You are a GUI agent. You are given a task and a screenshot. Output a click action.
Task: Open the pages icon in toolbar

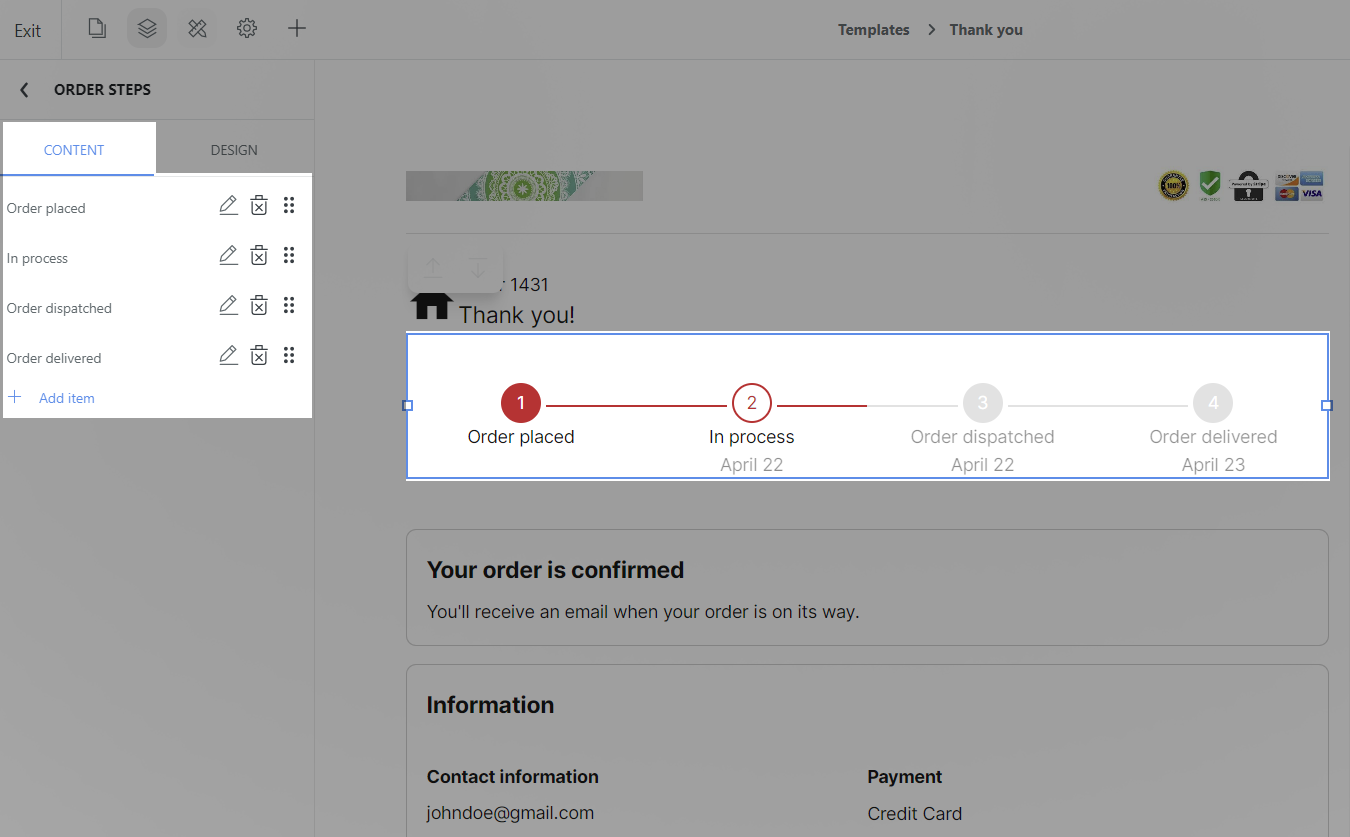click(x=97, y=29)
